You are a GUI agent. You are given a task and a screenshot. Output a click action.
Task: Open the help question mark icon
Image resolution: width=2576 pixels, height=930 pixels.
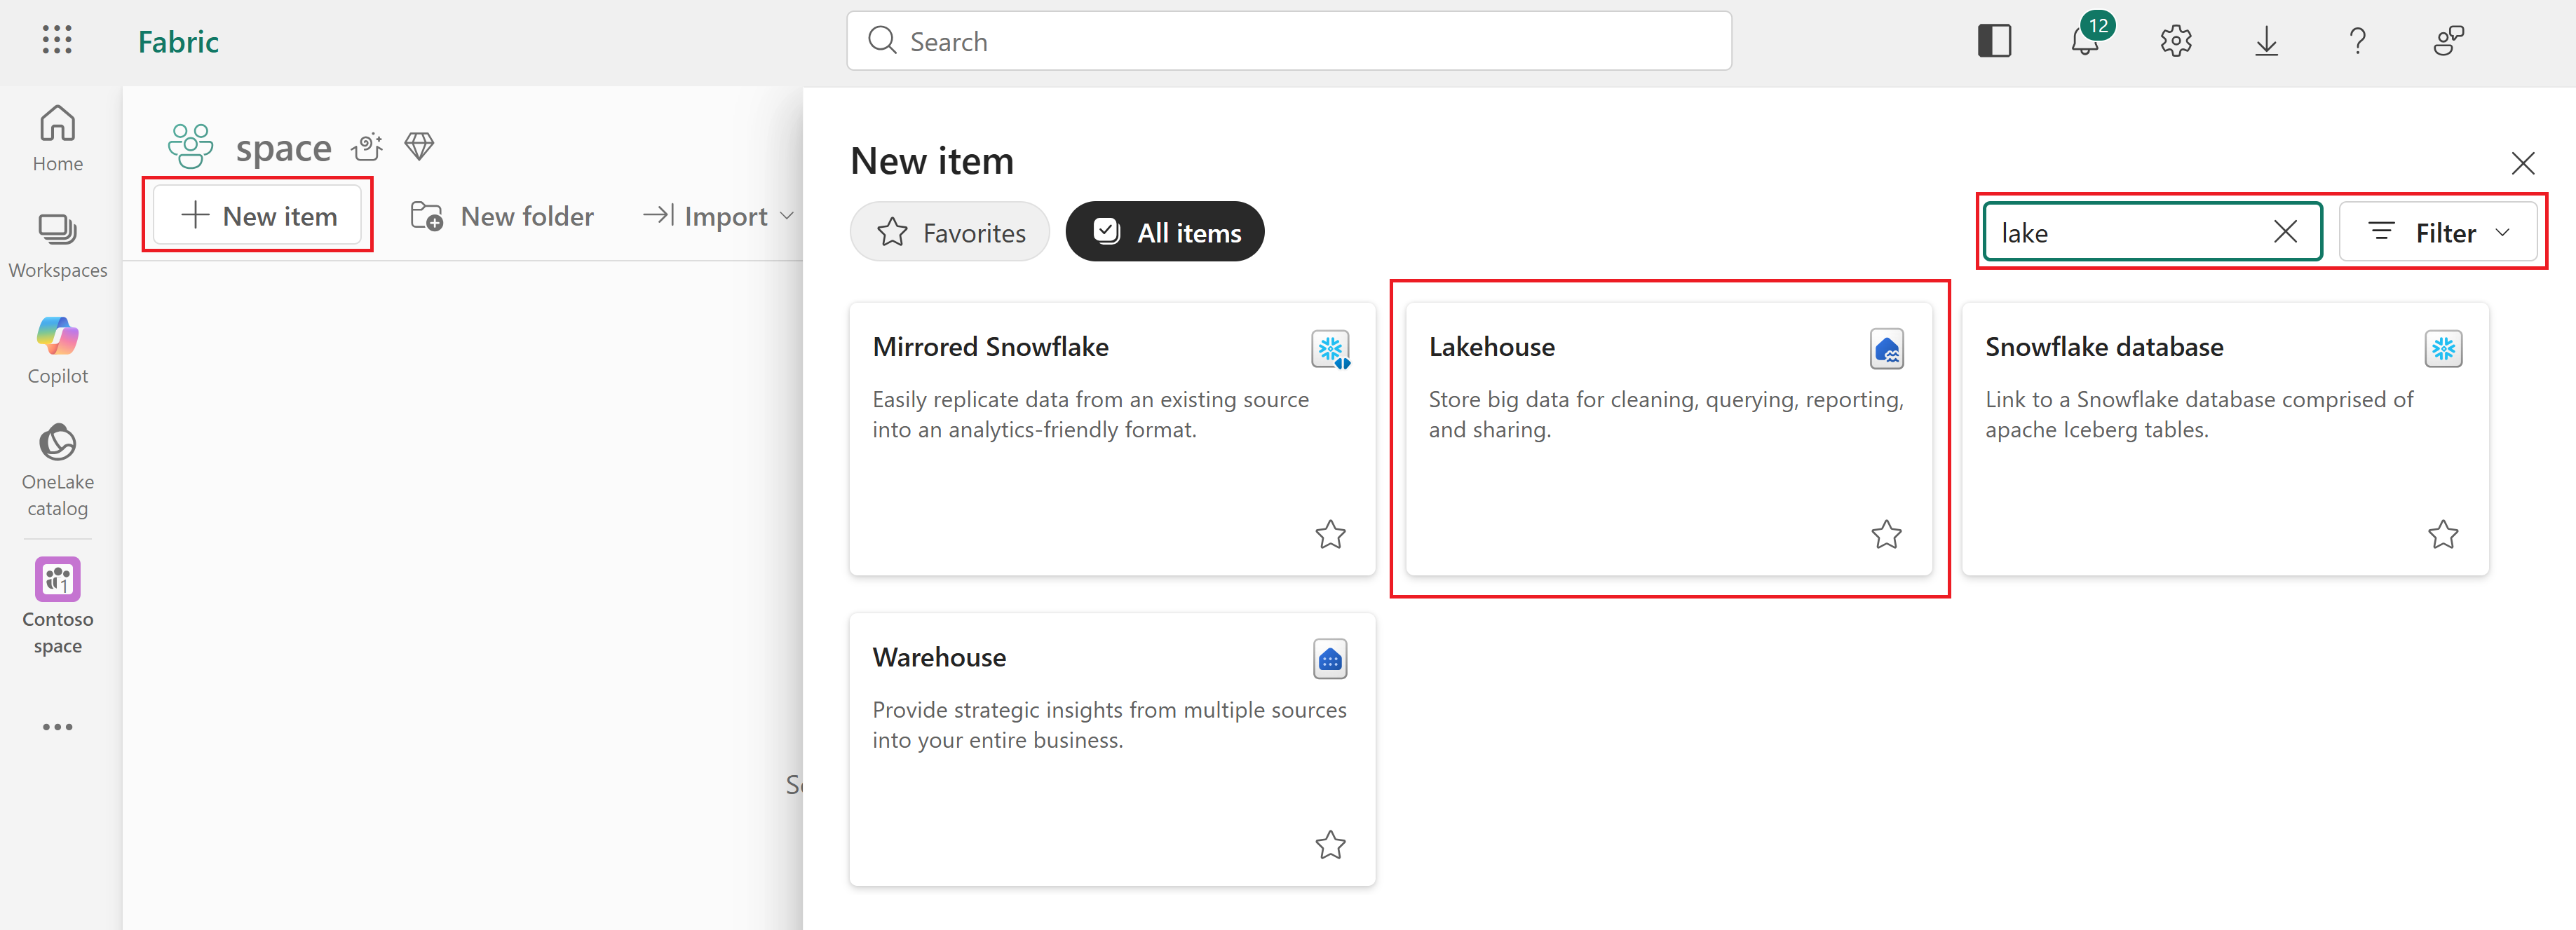2357,41
